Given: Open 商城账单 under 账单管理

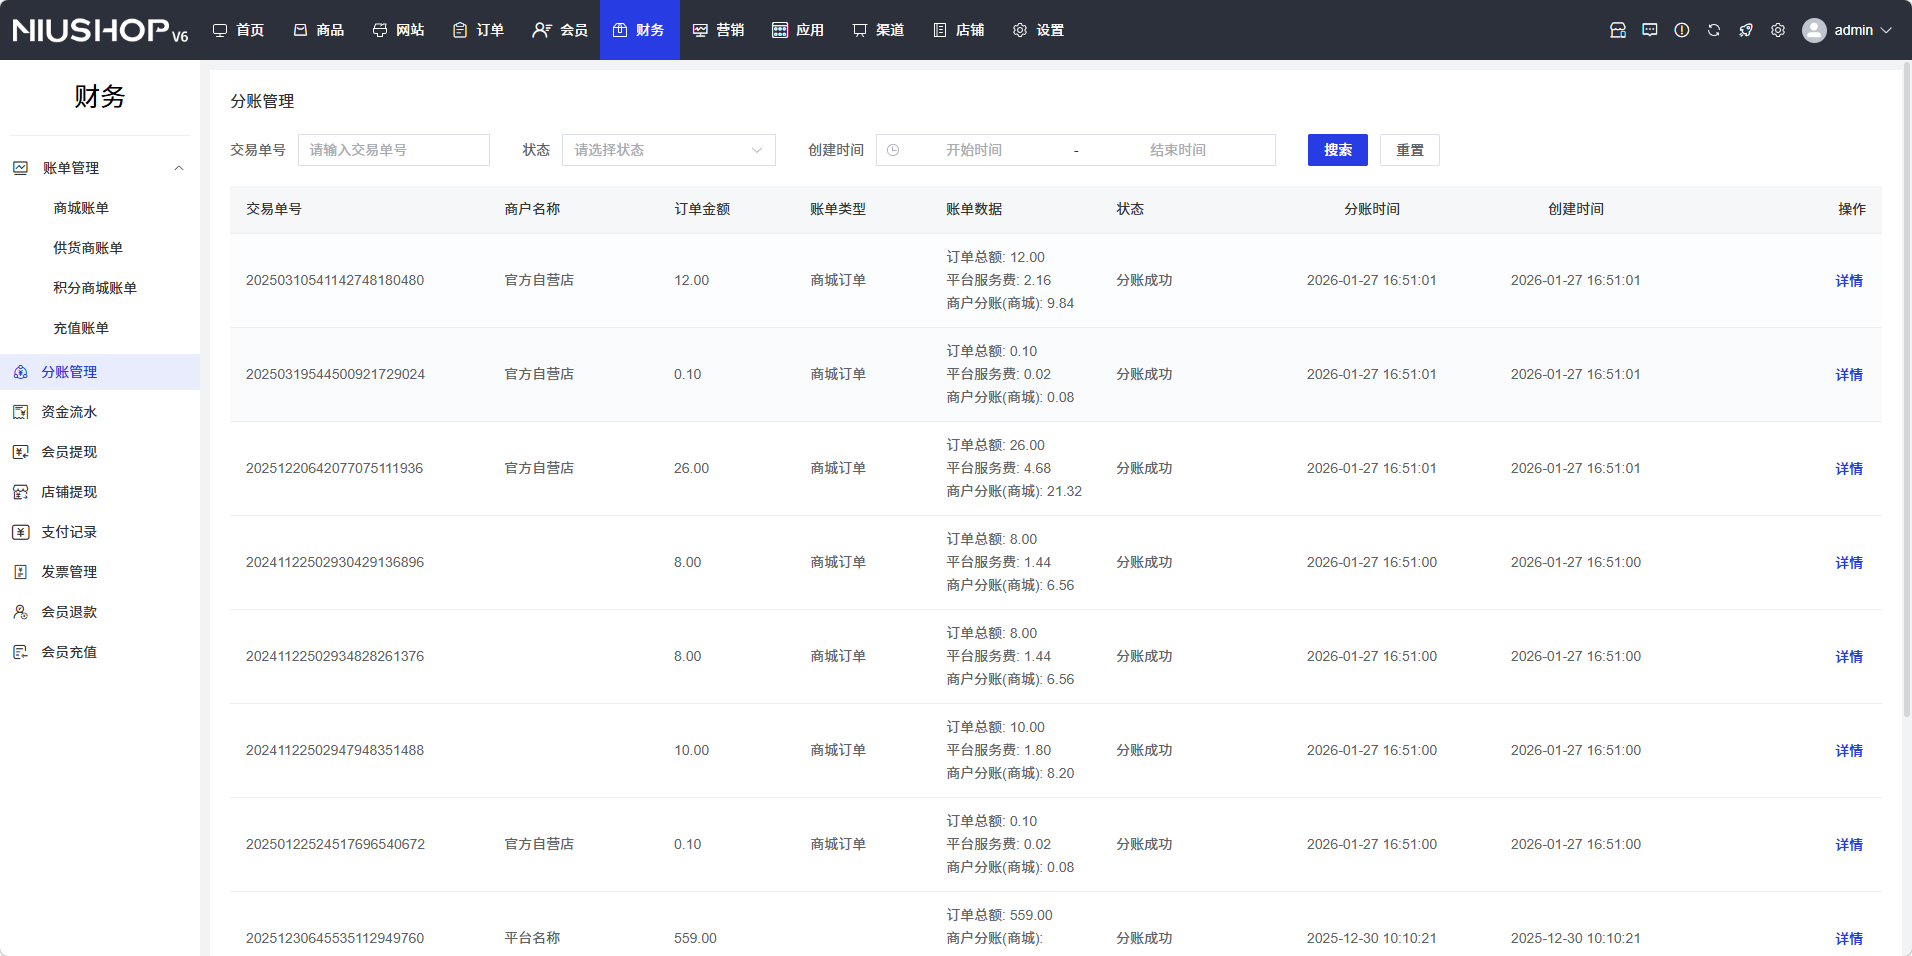Looking at the screenshot, I should (81, 208).
